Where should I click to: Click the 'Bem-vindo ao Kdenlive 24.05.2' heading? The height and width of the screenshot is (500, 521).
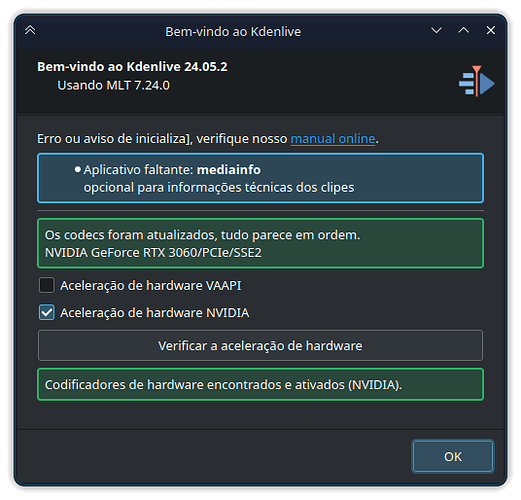click(132, 67)
